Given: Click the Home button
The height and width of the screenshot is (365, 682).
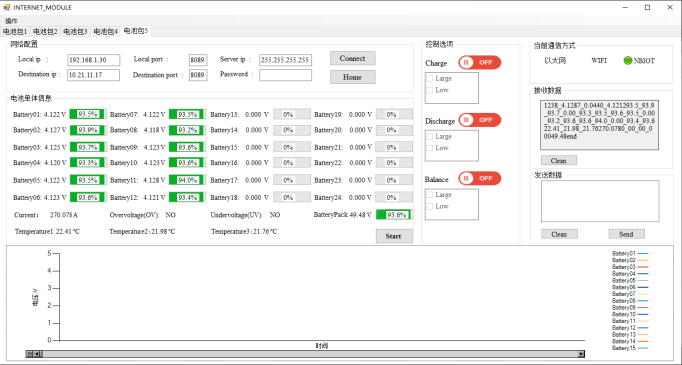Looking at the screenshot, I should pyautogui.click(x=353, y=77).
